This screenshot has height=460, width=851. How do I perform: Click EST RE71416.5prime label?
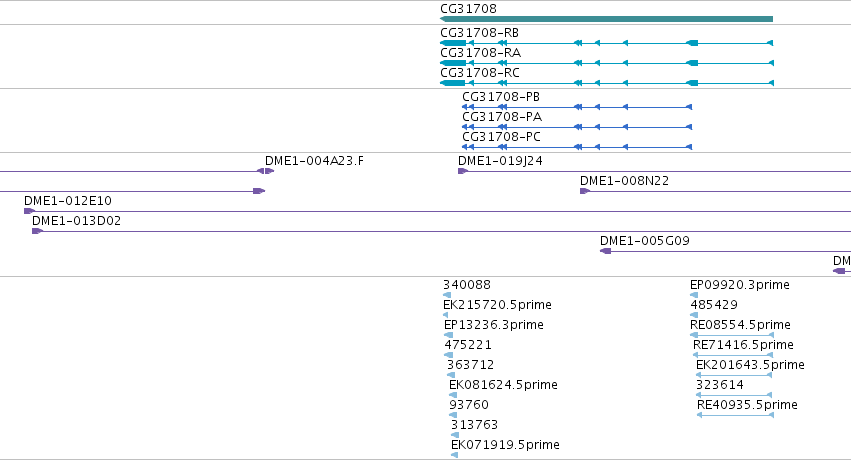coord(743,346)
